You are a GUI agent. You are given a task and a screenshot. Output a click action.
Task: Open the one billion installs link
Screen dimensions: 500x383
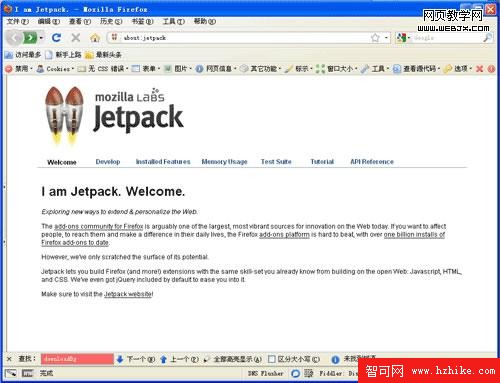(x=414, y=235)
